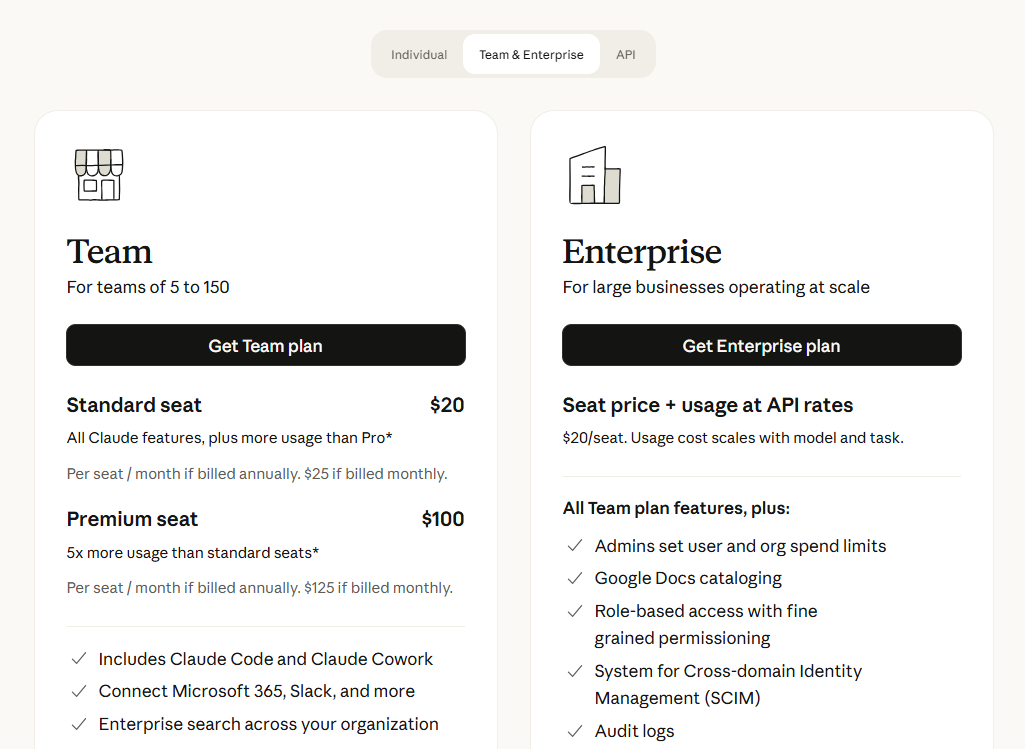The width and height of the screenshot is (1025, 749).
Task: Switch to the Individual tab
Action: [x=419, y=54]
